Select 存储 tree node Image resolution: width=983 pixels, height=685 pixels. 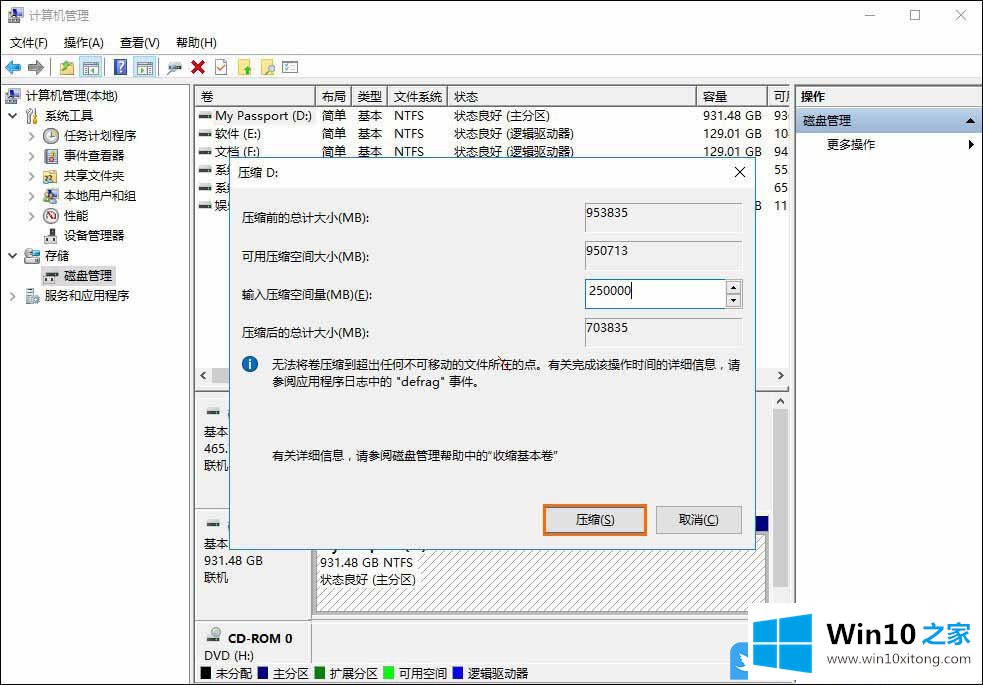[56, 256]
